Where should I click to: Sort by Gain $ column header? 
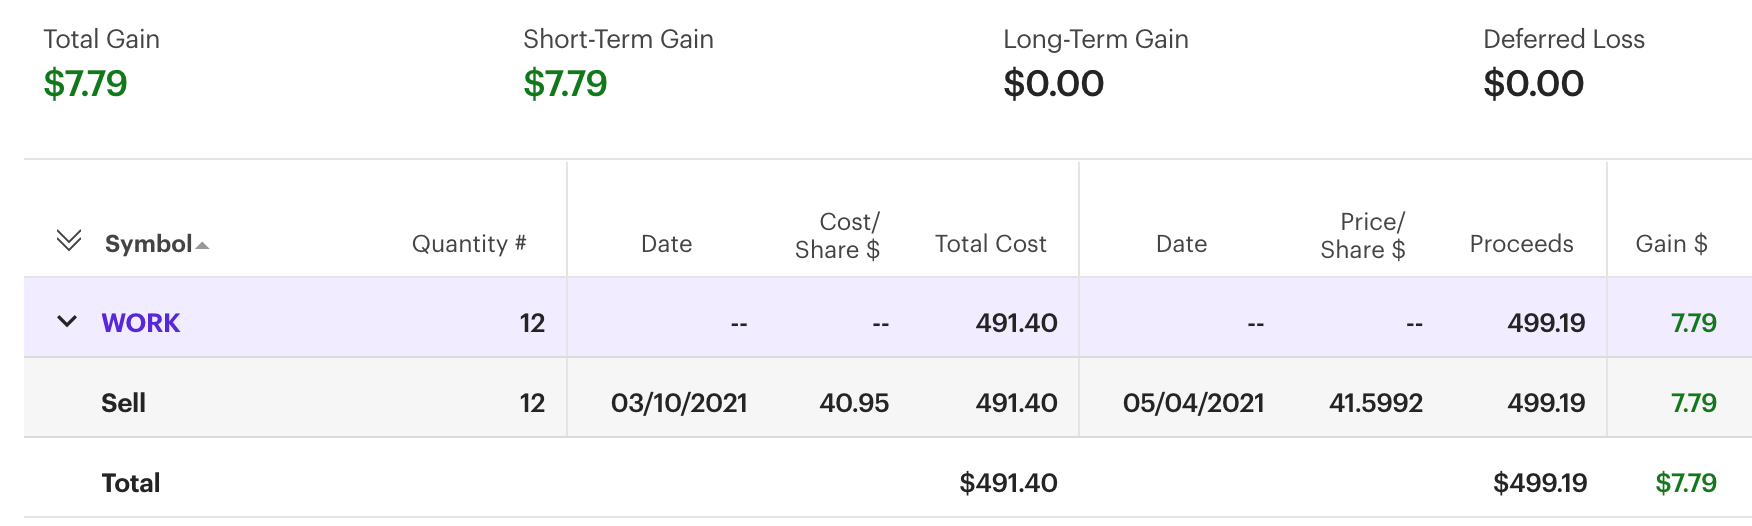pos(1671,244)
